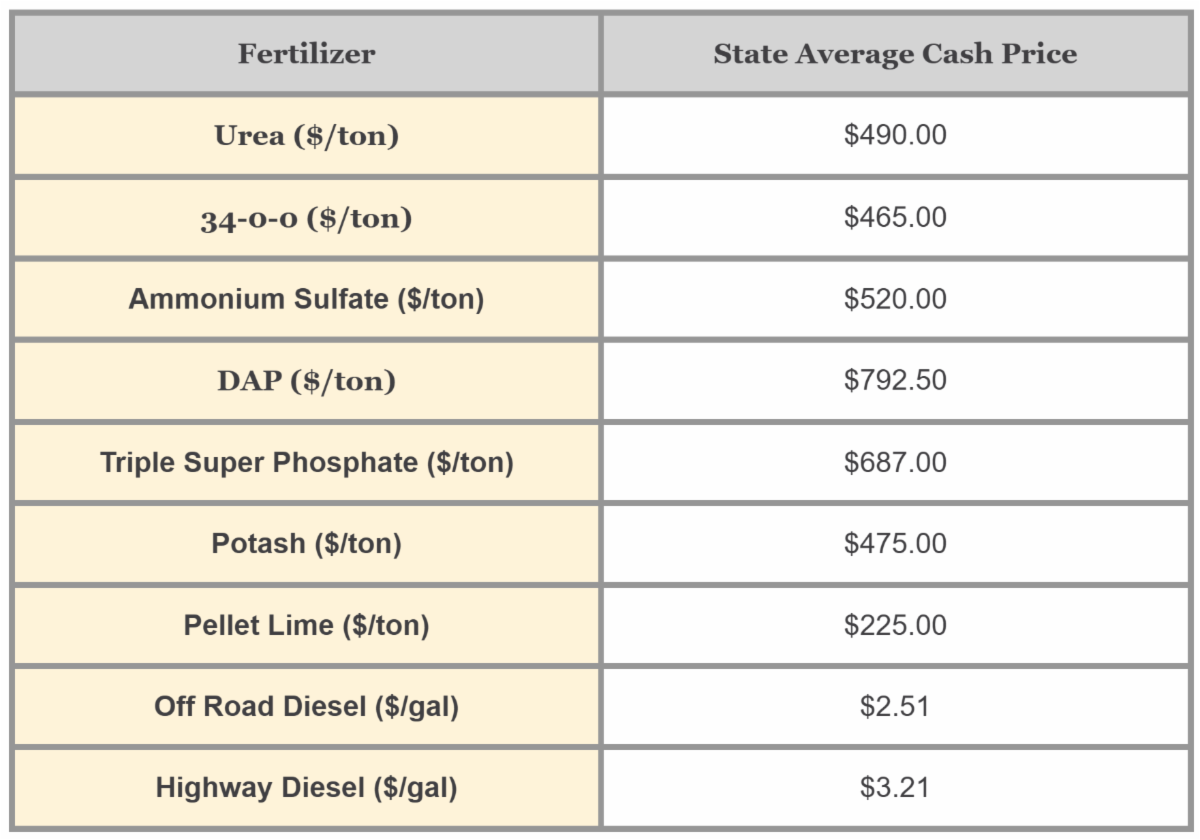Select the 34-0-0 ($/ton) cell
Screen dimensions: 1200x840
[306, 218]
